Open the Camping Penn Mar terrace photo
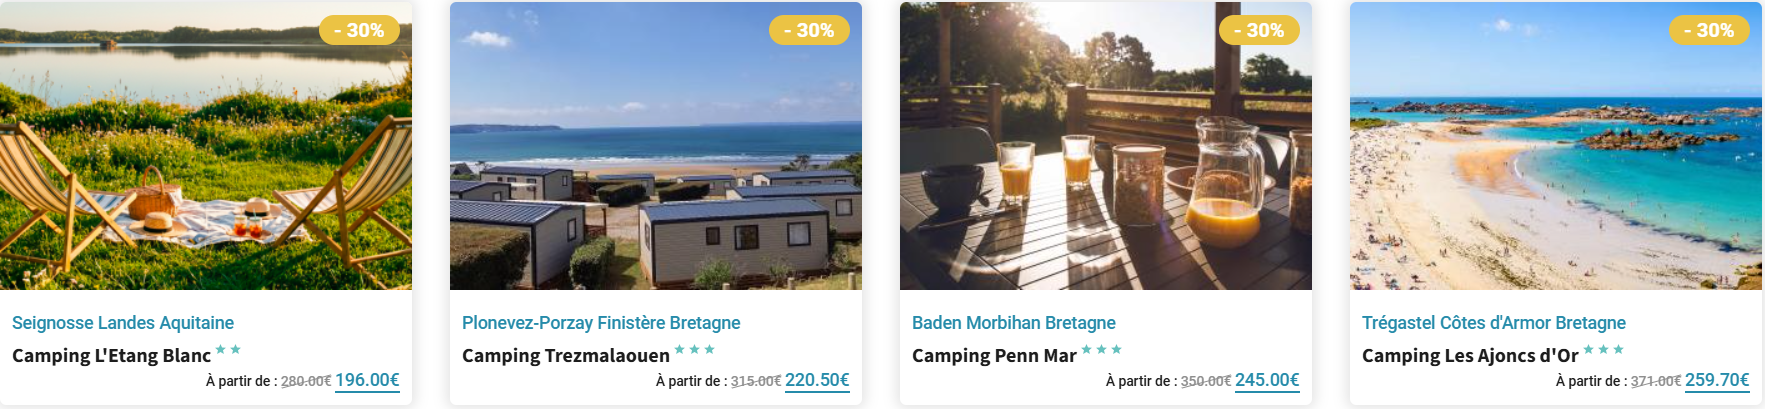 (1105, 160)
